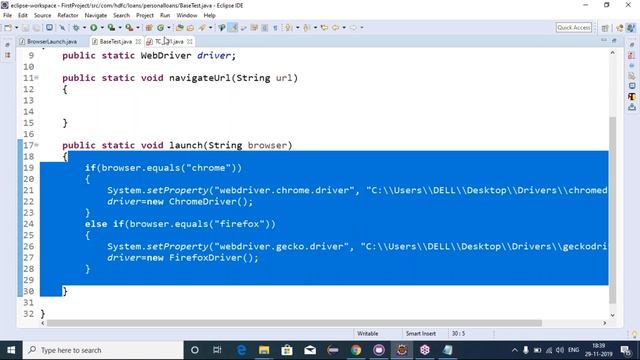Click the Smart Insert status entry
The height and width of the screenshot is (360, 640).
click(420, 333)
